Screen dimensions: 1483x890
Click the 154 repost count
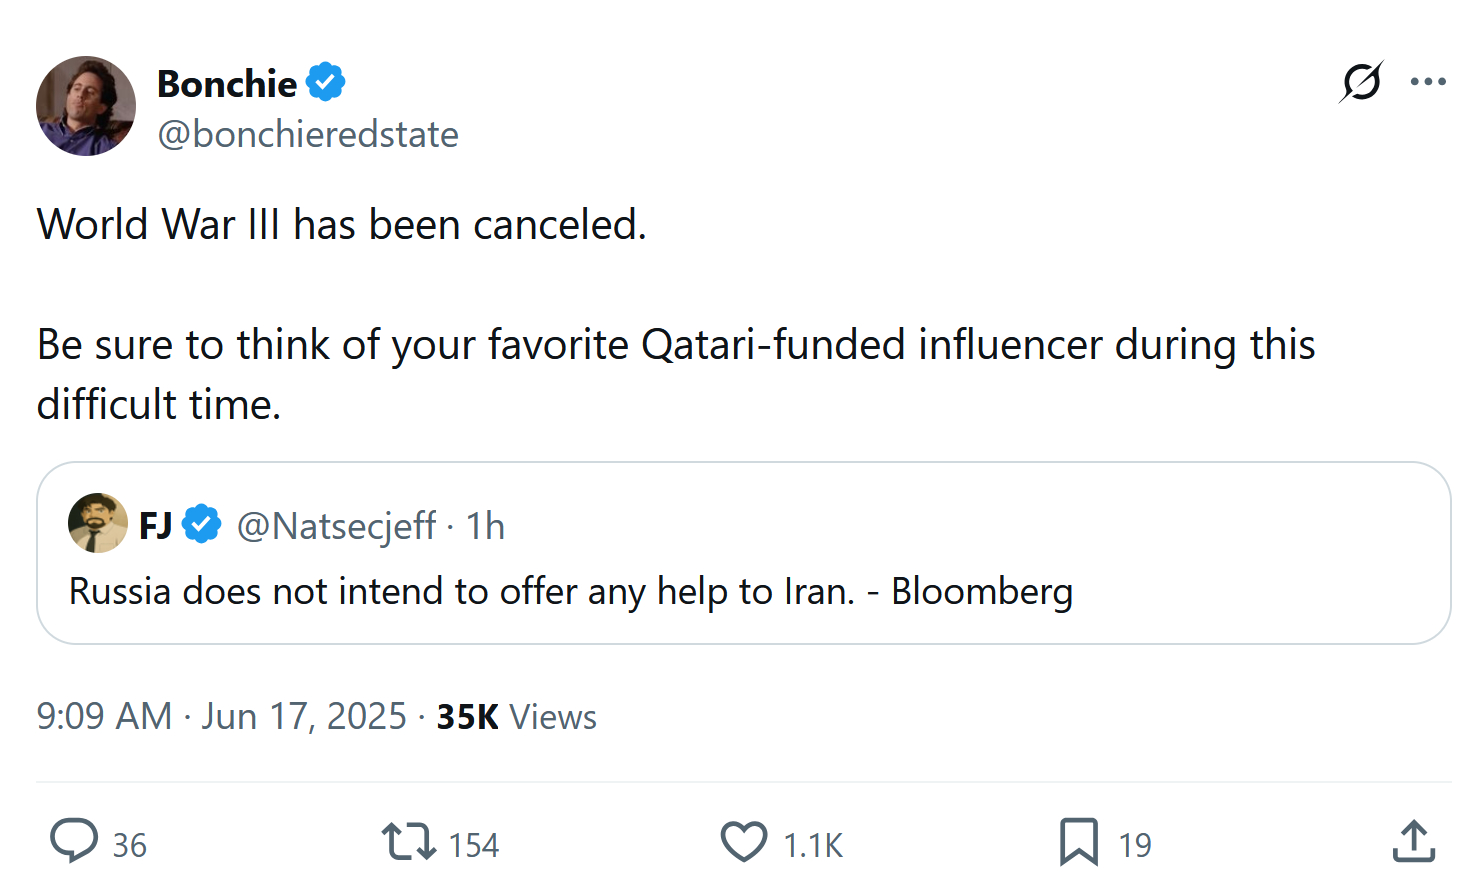pos(473,846)
